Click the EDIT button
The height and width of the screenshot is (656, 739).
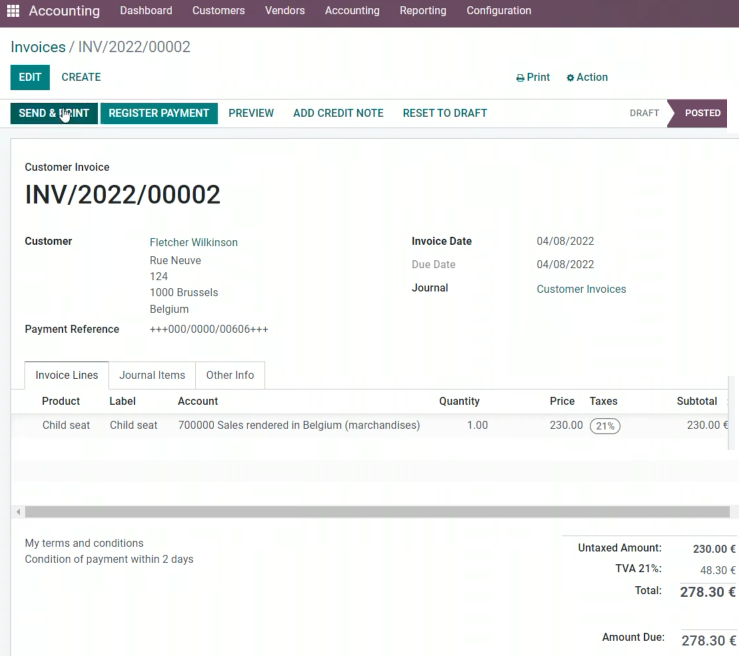(30, 77)
